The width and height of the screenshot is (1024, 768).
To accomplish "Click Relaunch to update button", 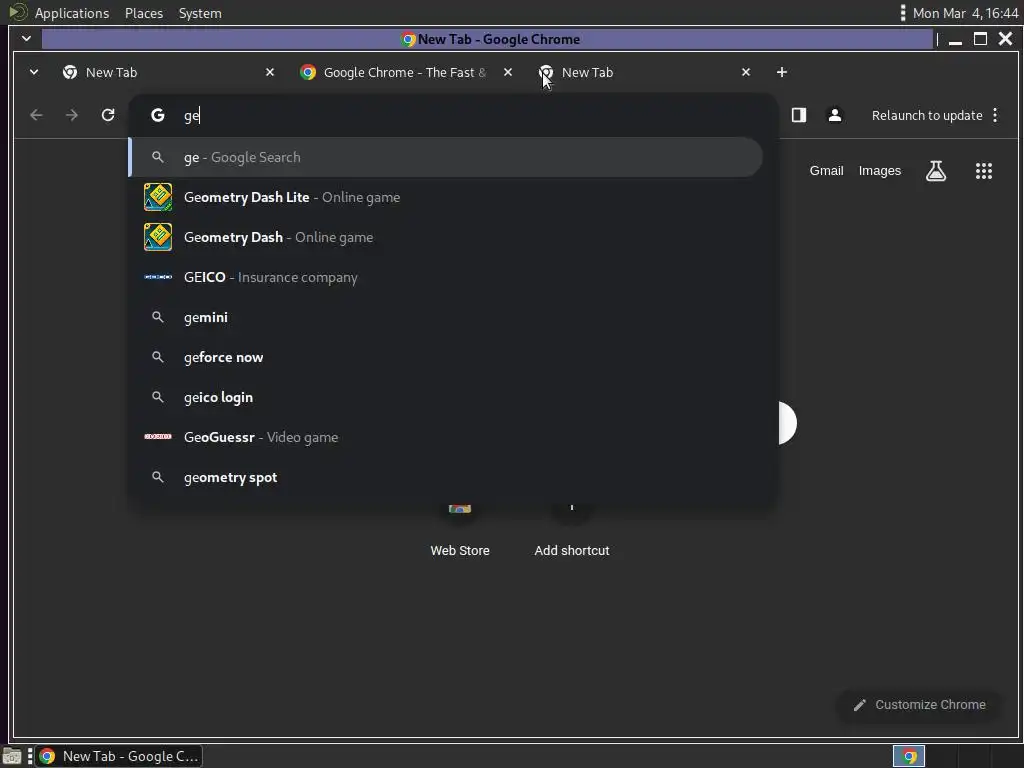I will pyautogui.click(x=927, y=116).
